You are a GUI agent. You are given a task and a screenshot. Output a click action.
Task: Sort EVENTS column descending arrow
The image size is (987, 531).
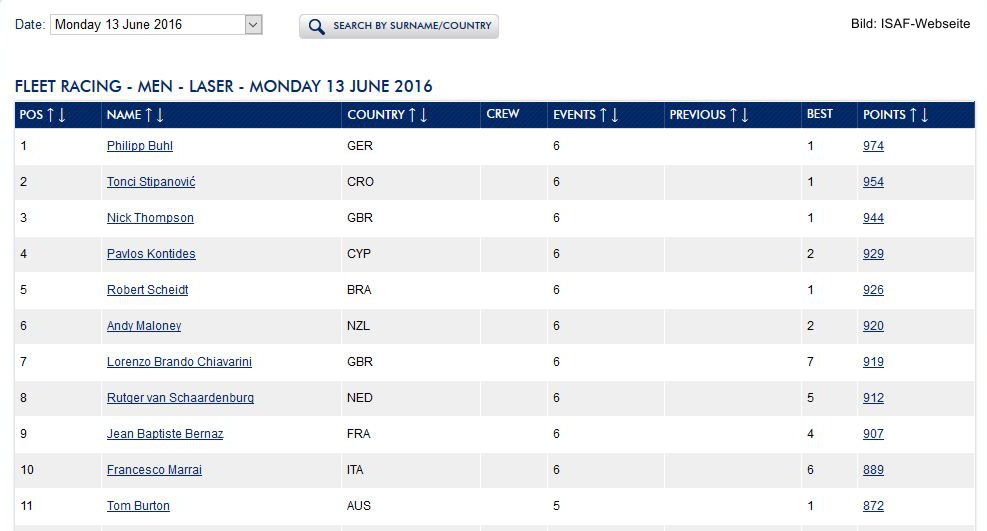pos(615,115)
